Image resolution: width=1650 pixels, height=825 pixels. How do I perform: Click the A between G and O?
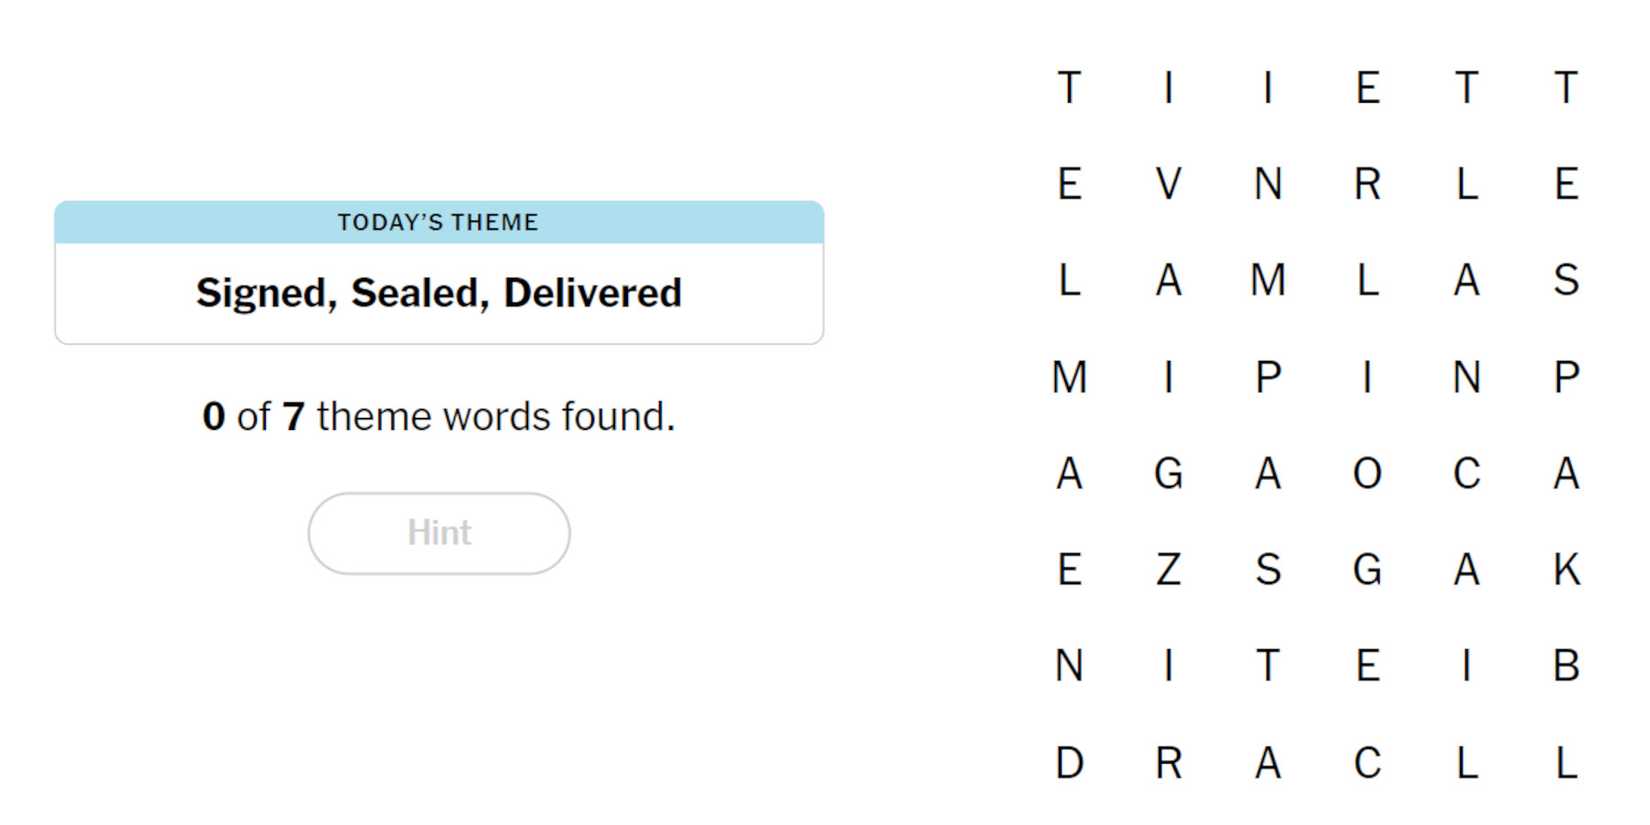1267,473
